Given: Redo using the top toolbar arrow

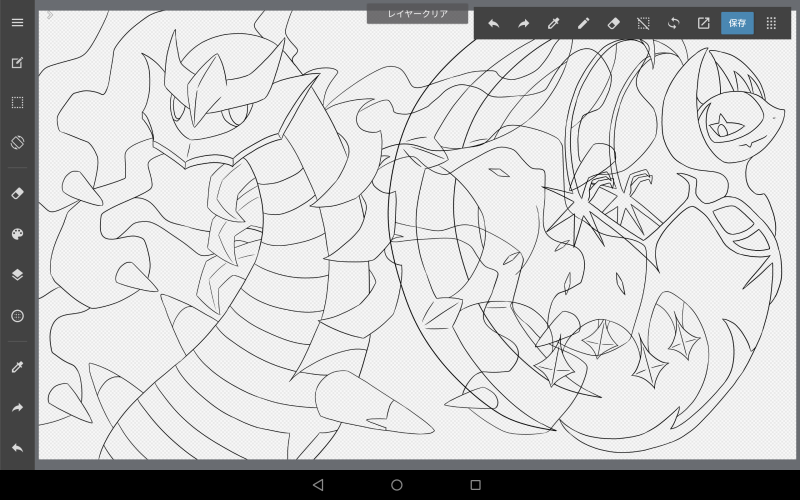Looking at the screenshot, I should coord(523,23).
